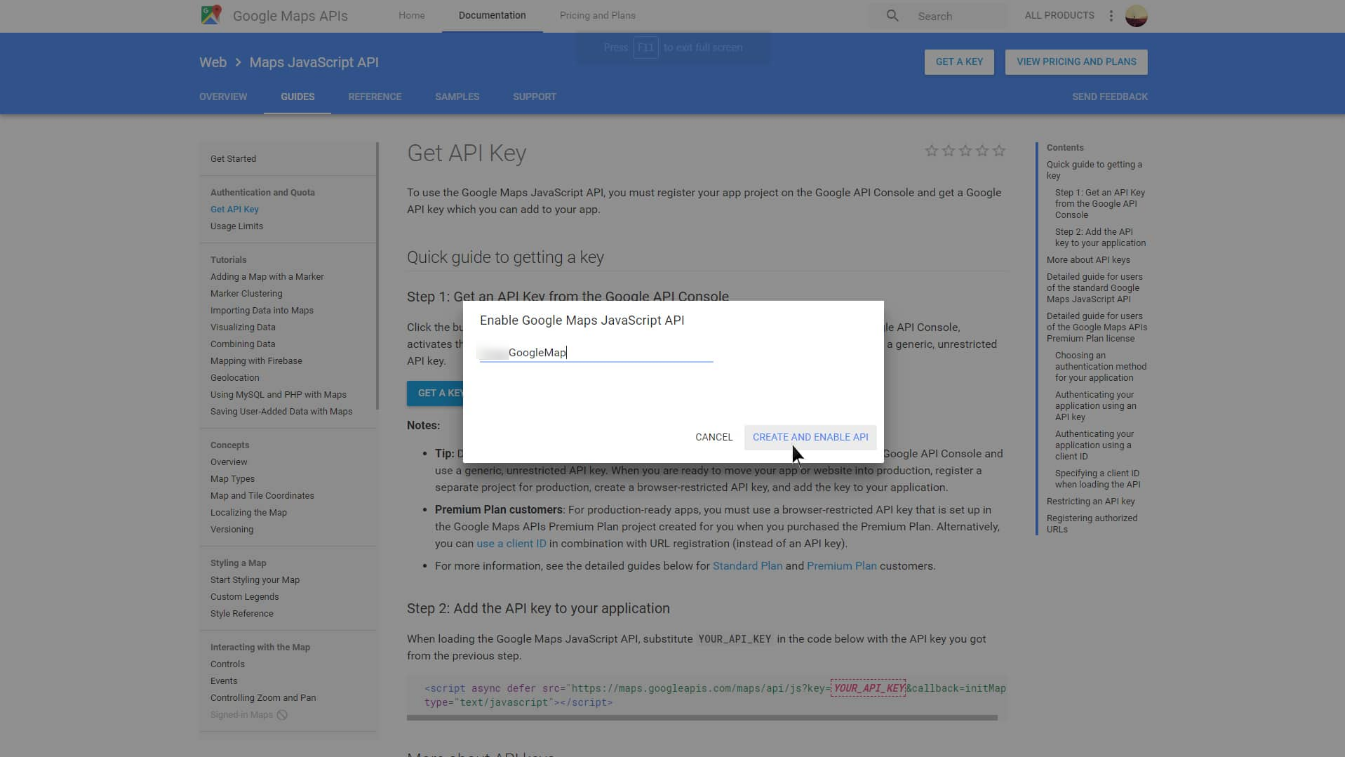Click Maps JavaScript API breadcrumb
The width and height of the screenshot is (1345, 757).
tap(314, 62)
